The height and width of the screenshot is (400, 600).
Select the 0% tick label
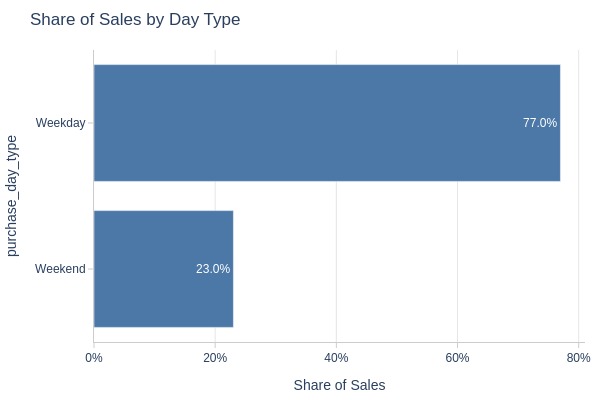coord(94,358)
